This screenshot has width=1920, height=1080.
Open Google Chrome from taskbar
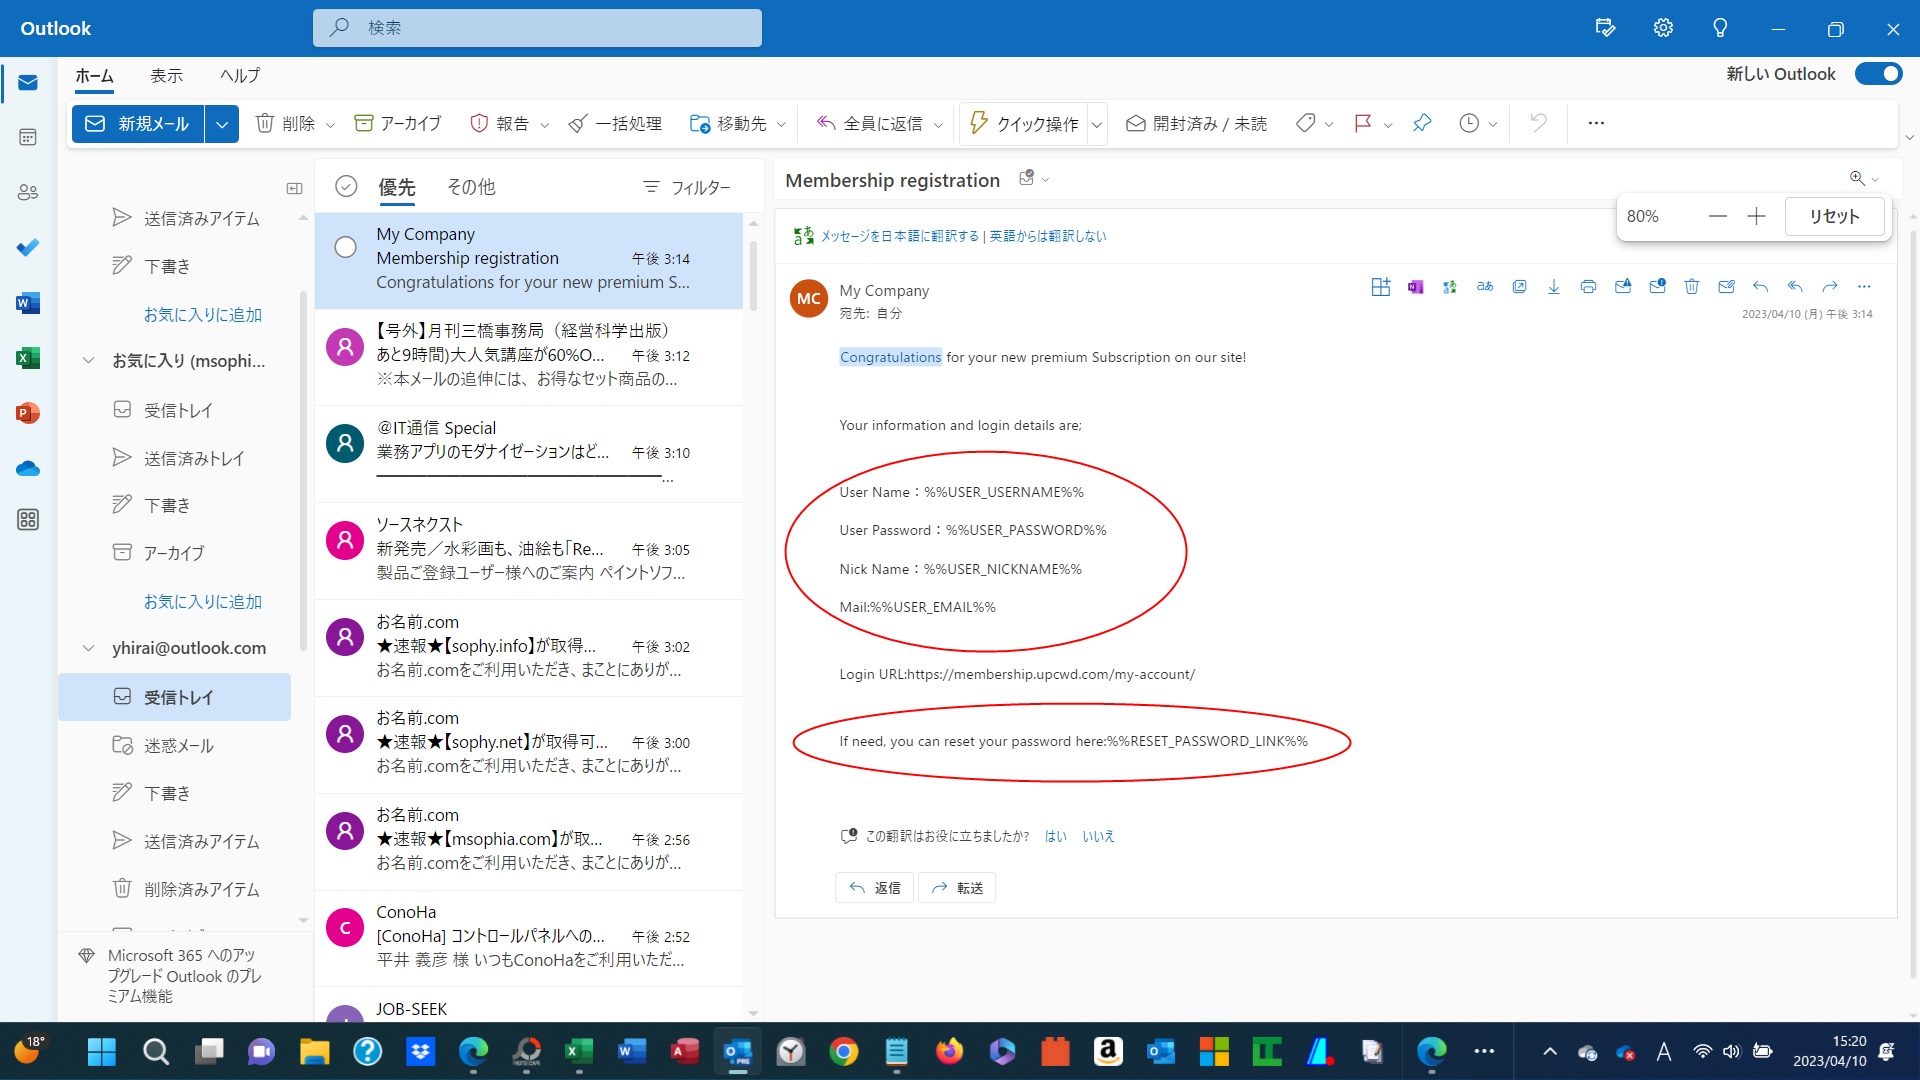tap(844, 1051)
